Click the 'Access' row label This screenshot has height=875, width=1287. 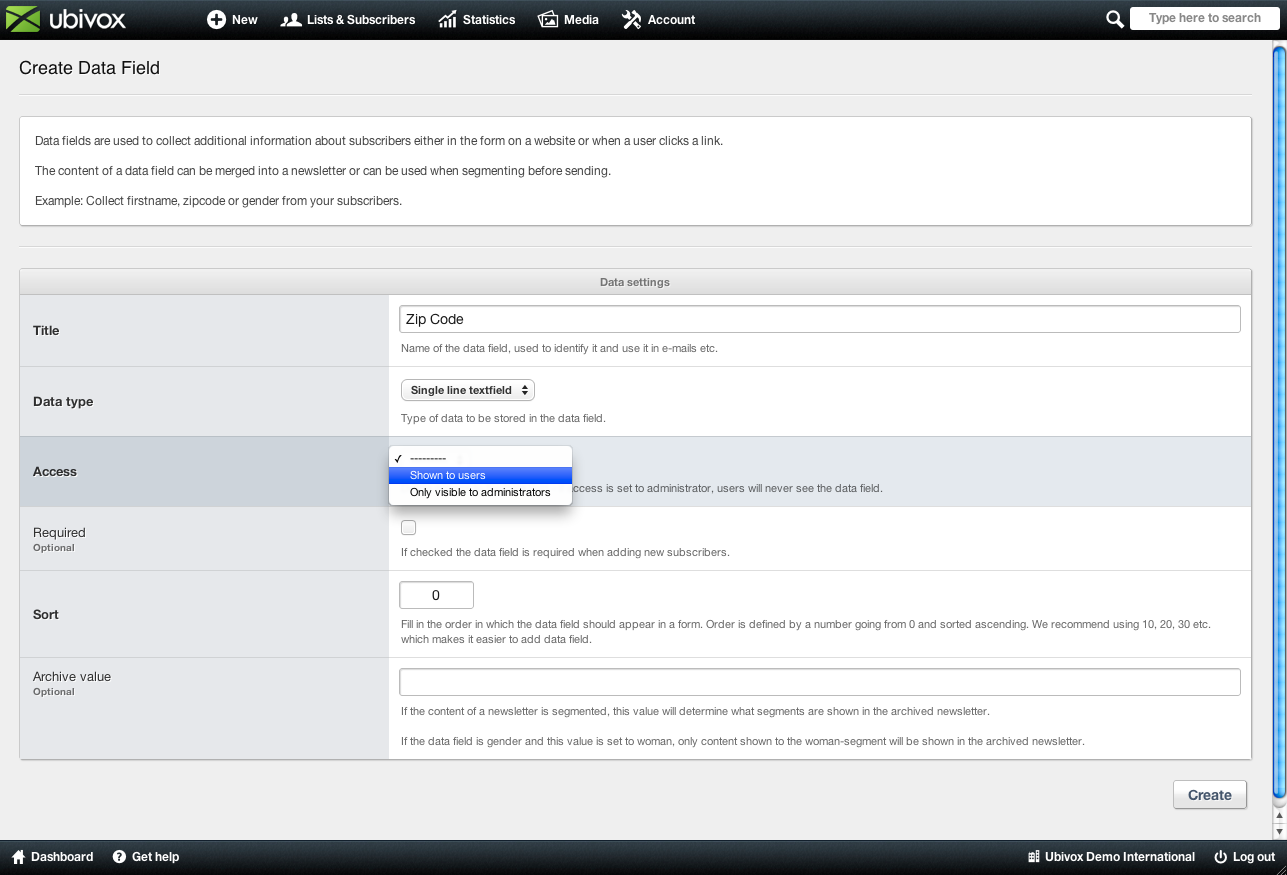tap(55, 471)
